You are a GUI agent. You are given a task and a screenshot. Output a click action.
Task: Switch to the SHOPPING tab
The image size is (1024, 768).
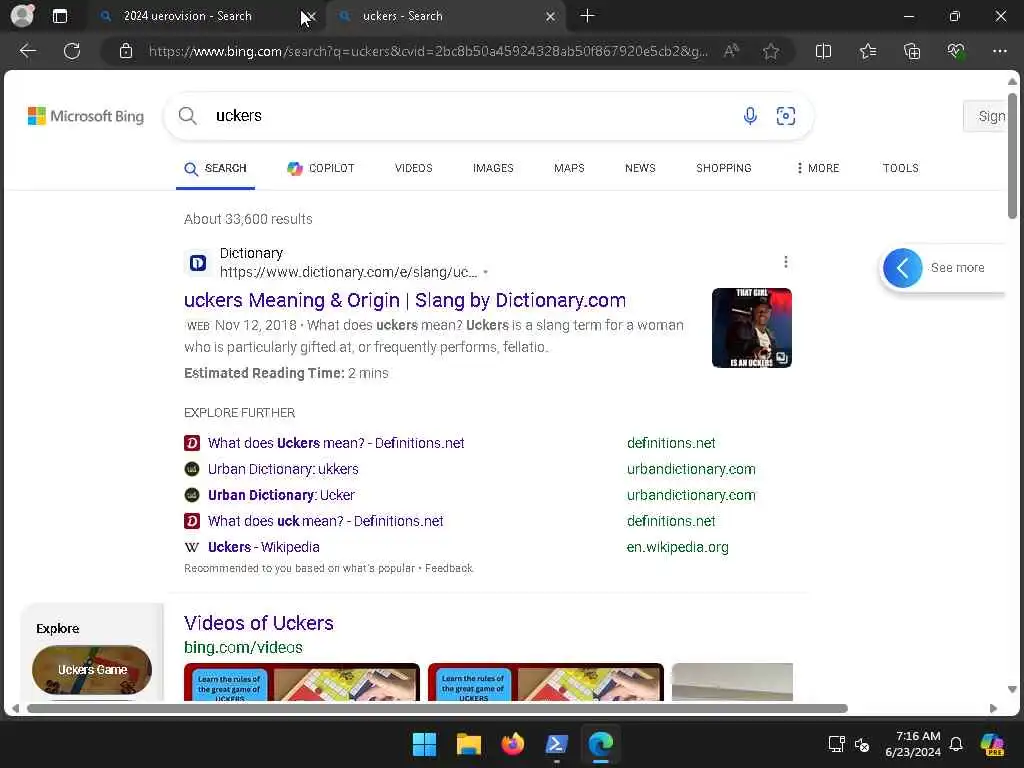tap(724, 168)
